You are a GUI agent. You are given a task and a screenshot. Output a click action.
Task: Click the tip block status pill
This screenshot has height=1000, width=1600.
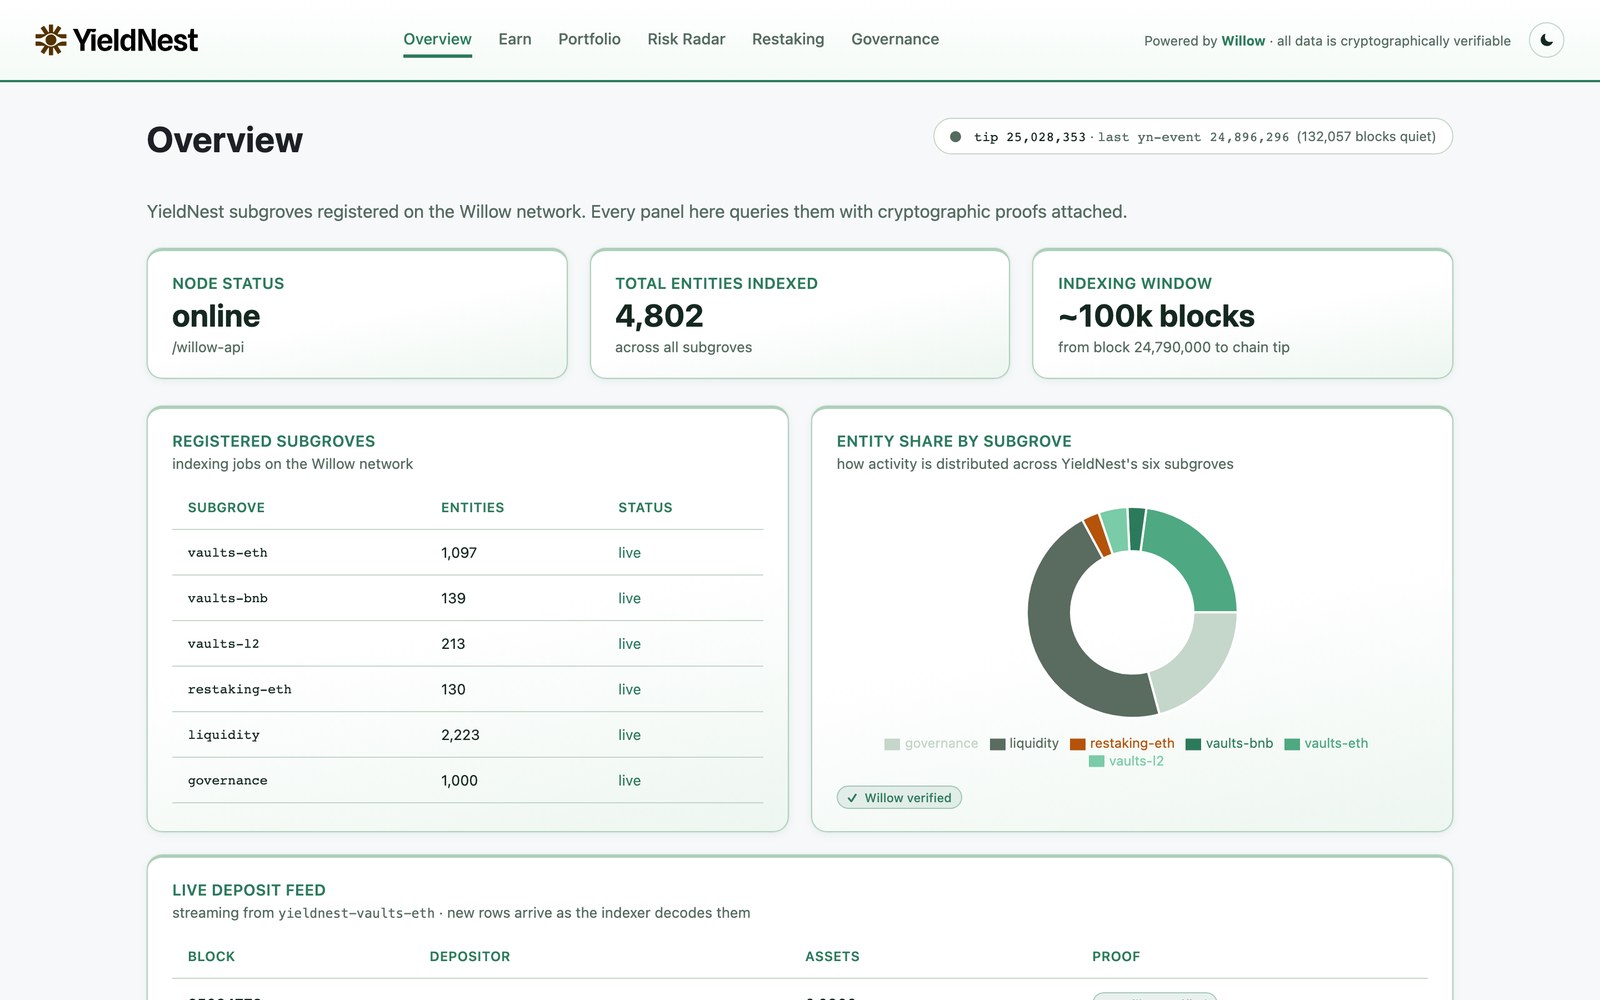[x=1192, y=137]
